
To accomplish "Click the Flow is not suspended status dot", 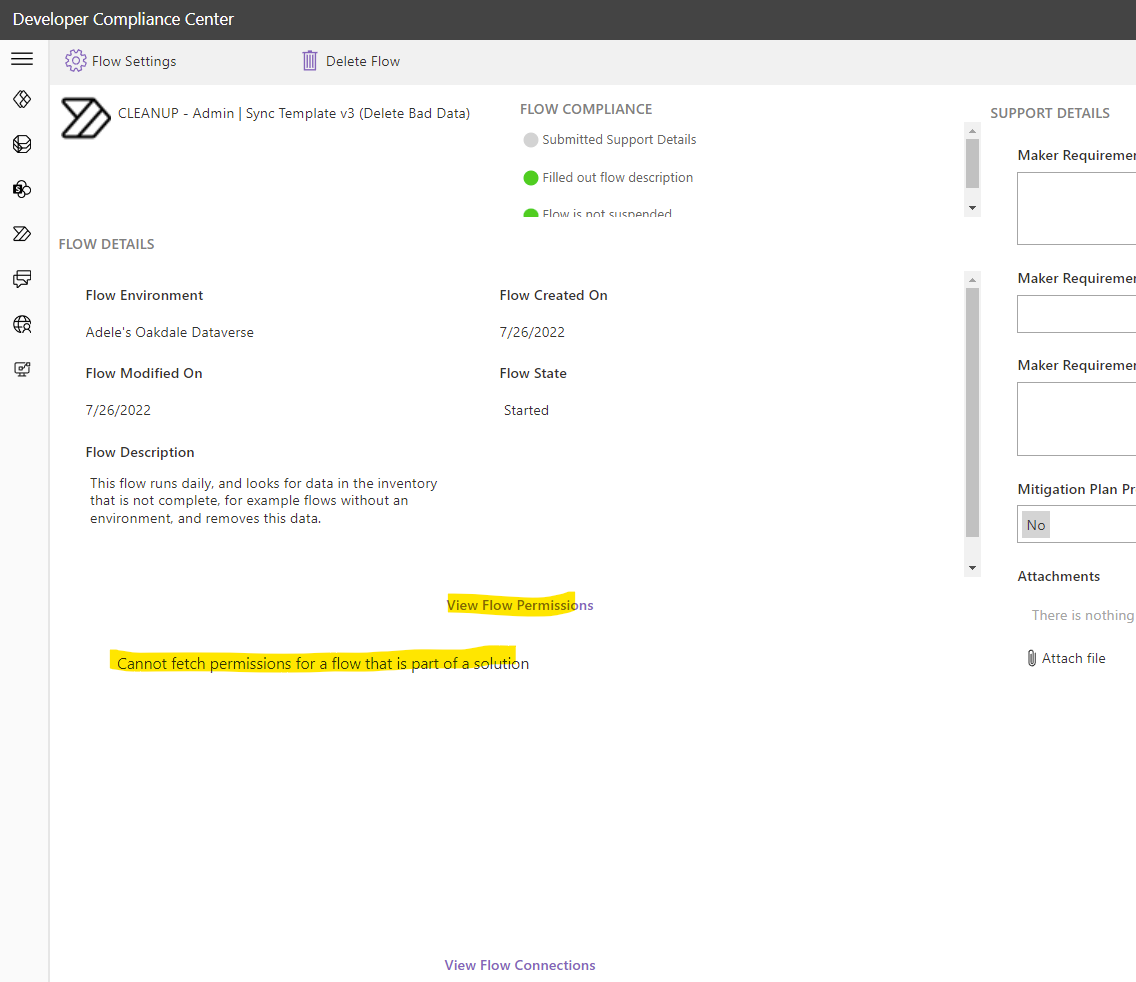I will pyautogui.click(x=530, y=213).
